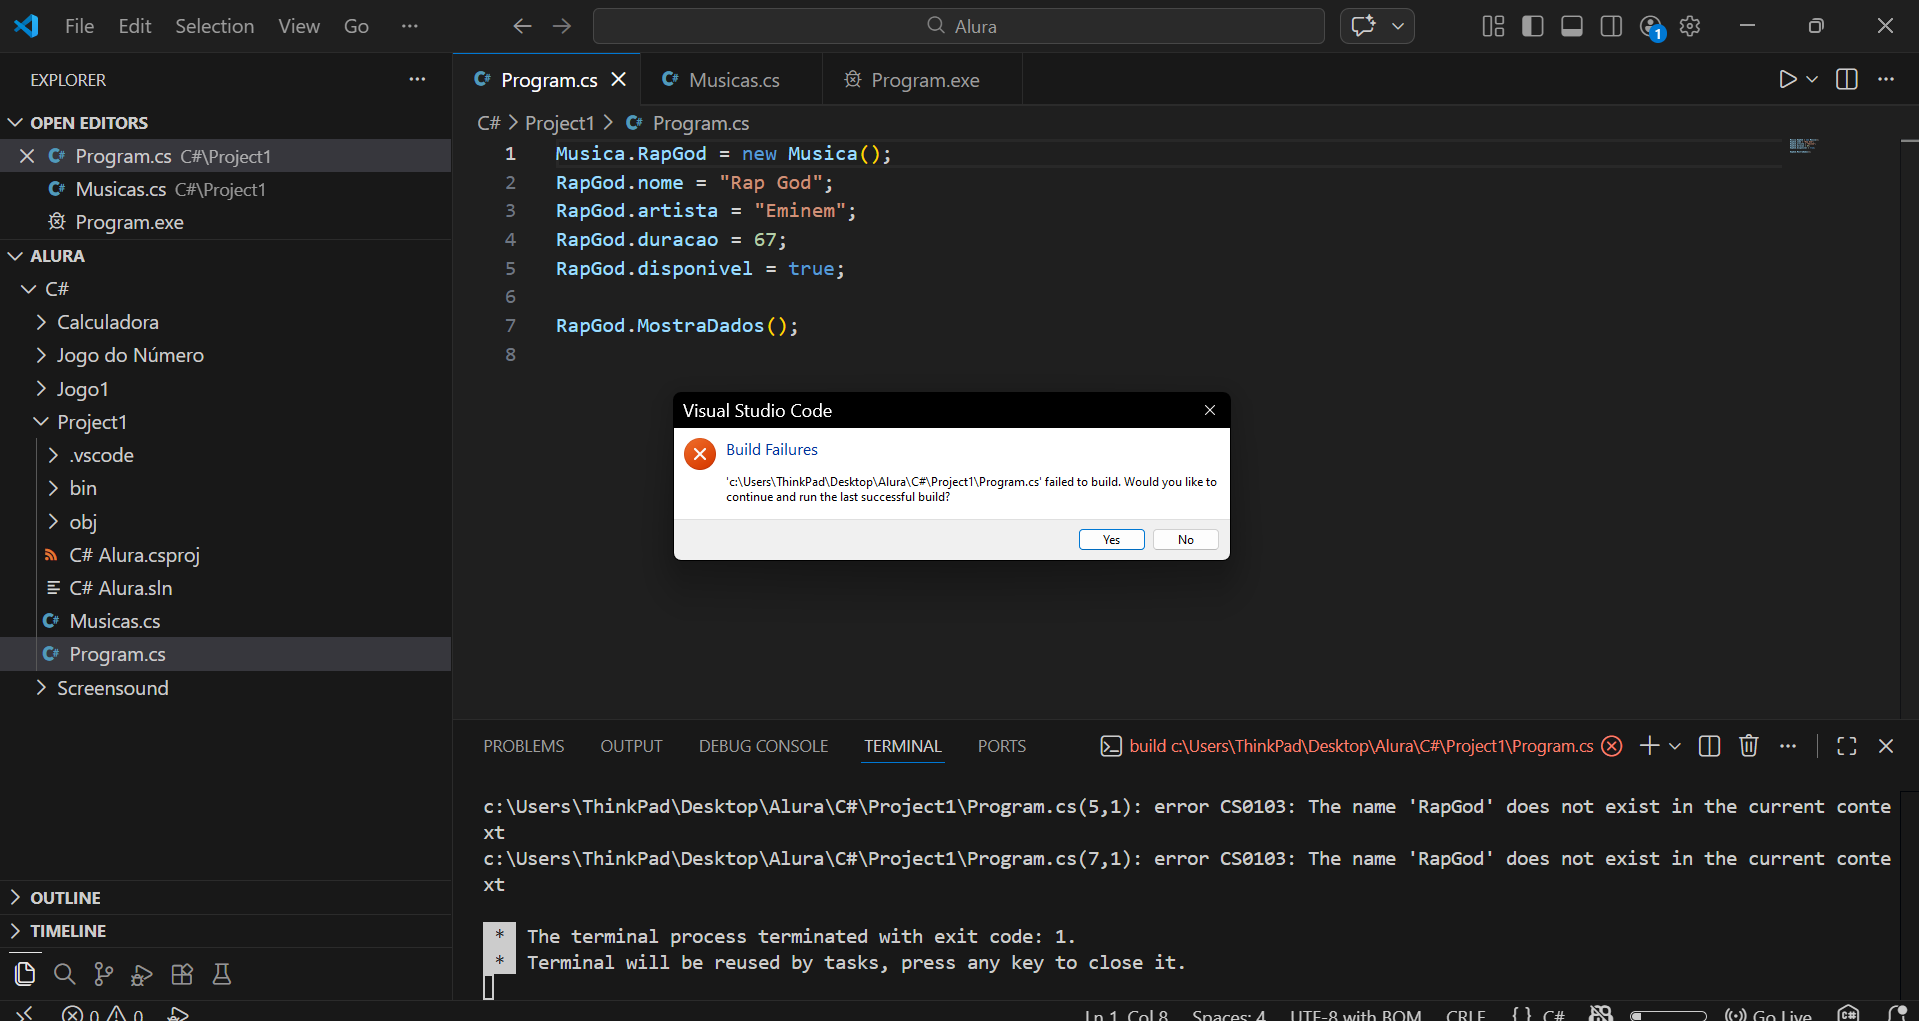Click Yes in Build Failures dialog
This screenshot has height=1021, width=1919.
(x=1111, y=540)
